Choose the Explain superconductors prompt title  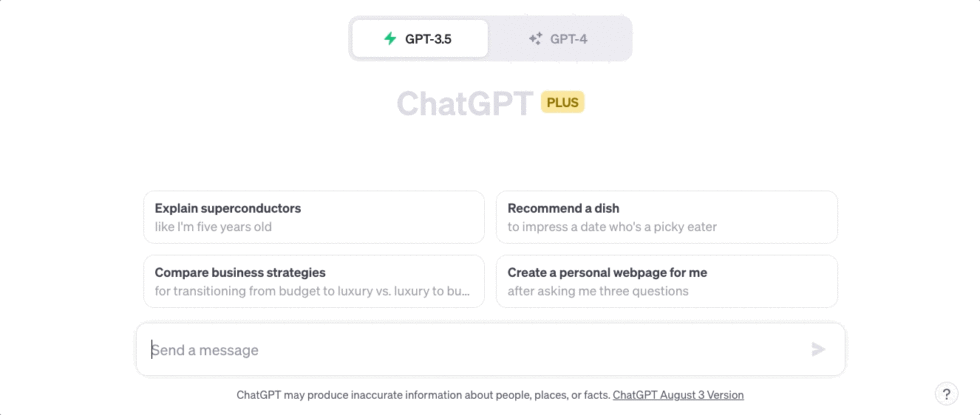[x=228, y=208]
